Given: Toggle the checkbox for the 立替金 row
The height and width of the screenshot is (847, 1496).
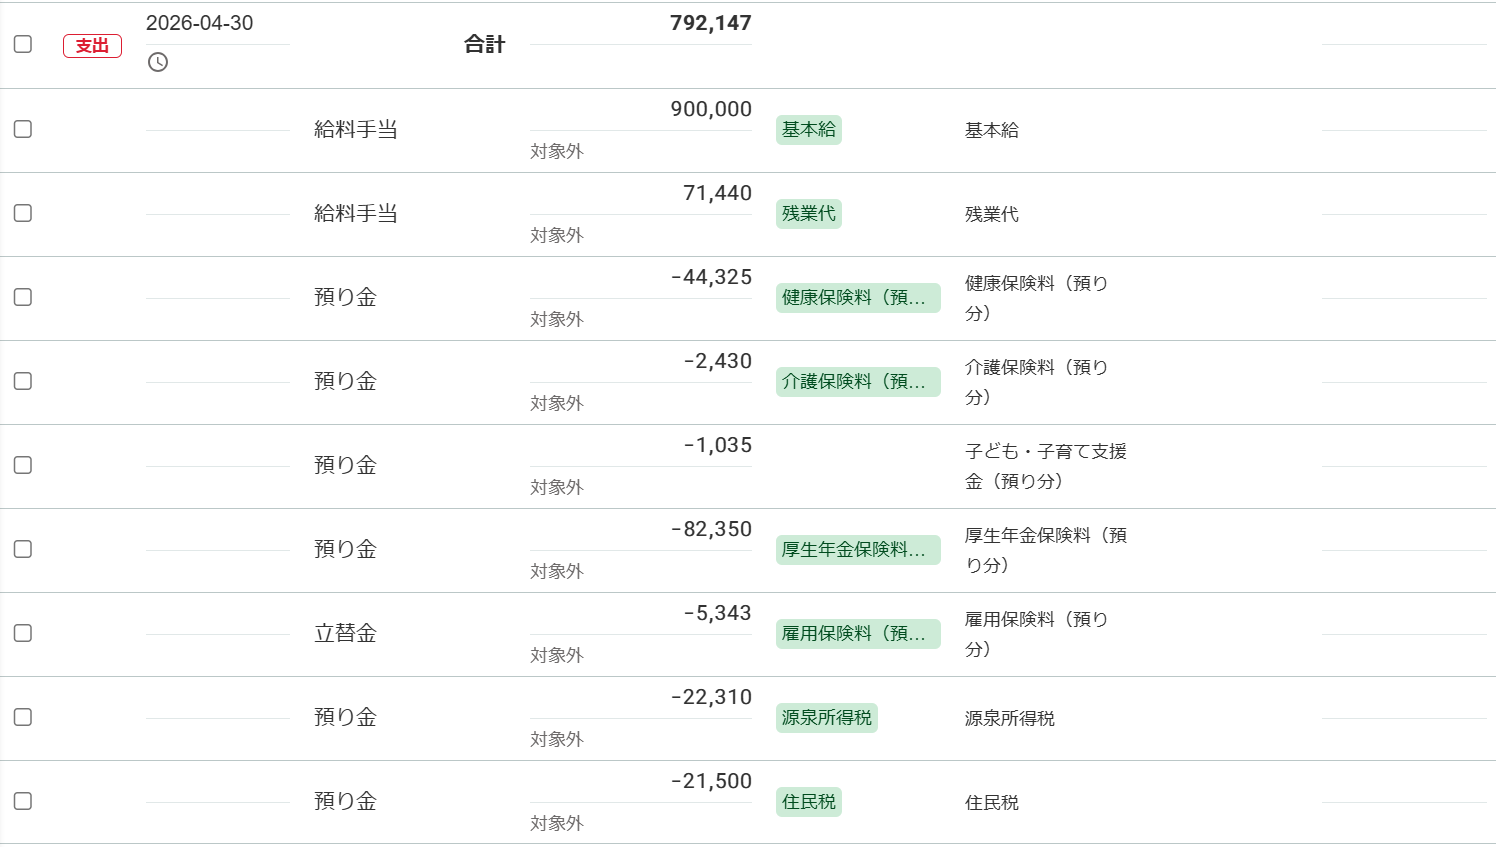Looking at the screenshot, I should pos(23,633).
